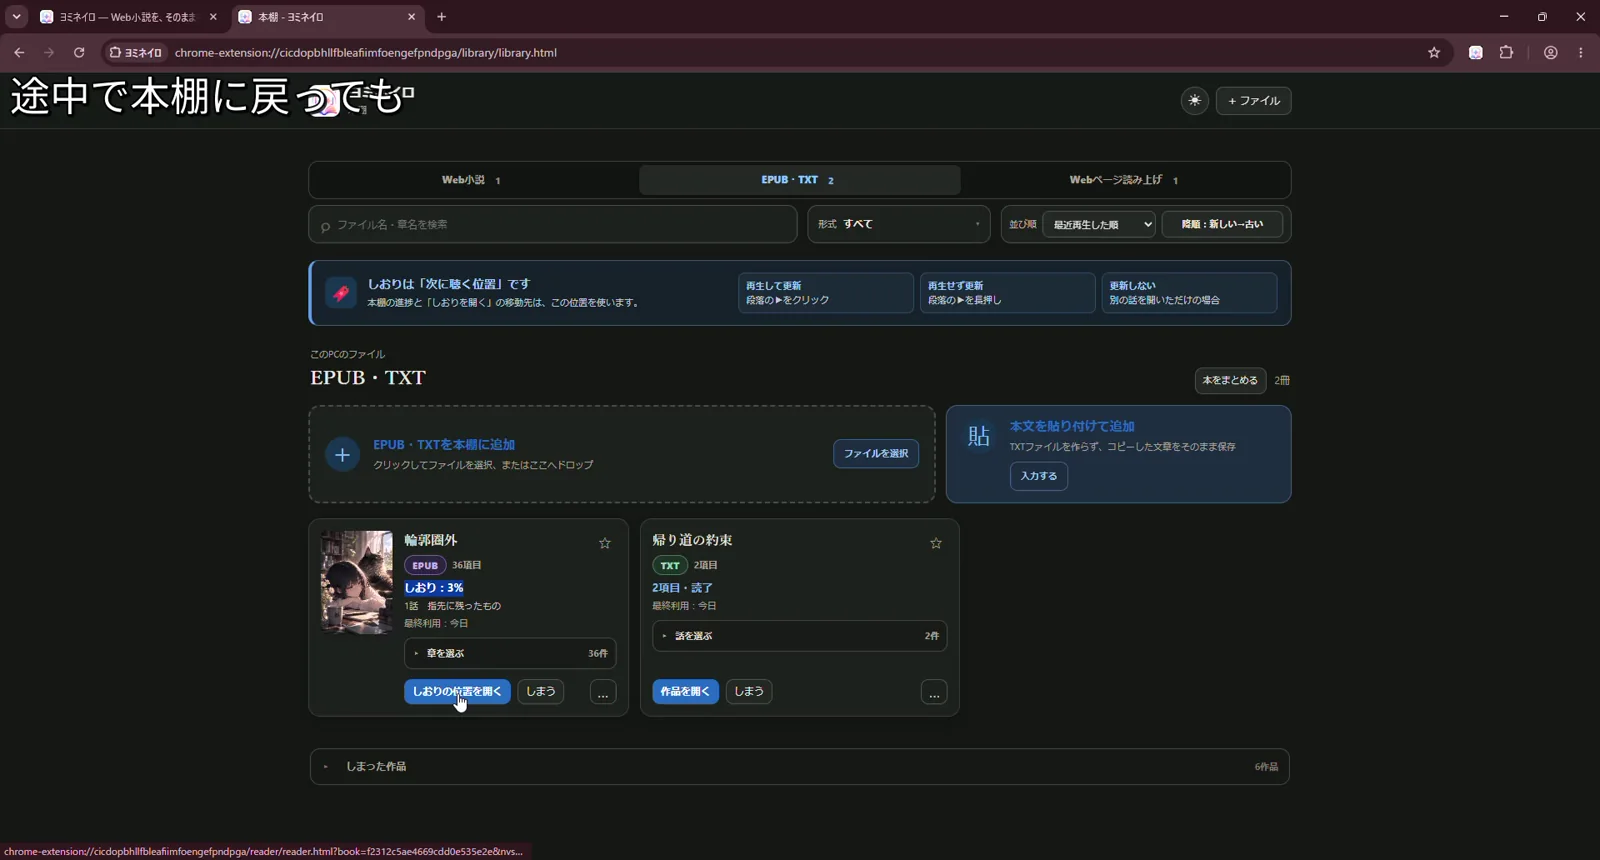Screen dimensions: 1600x860
Task: Focus the ファイル名・章名を検索 search field
Action: tap(553, 224)
